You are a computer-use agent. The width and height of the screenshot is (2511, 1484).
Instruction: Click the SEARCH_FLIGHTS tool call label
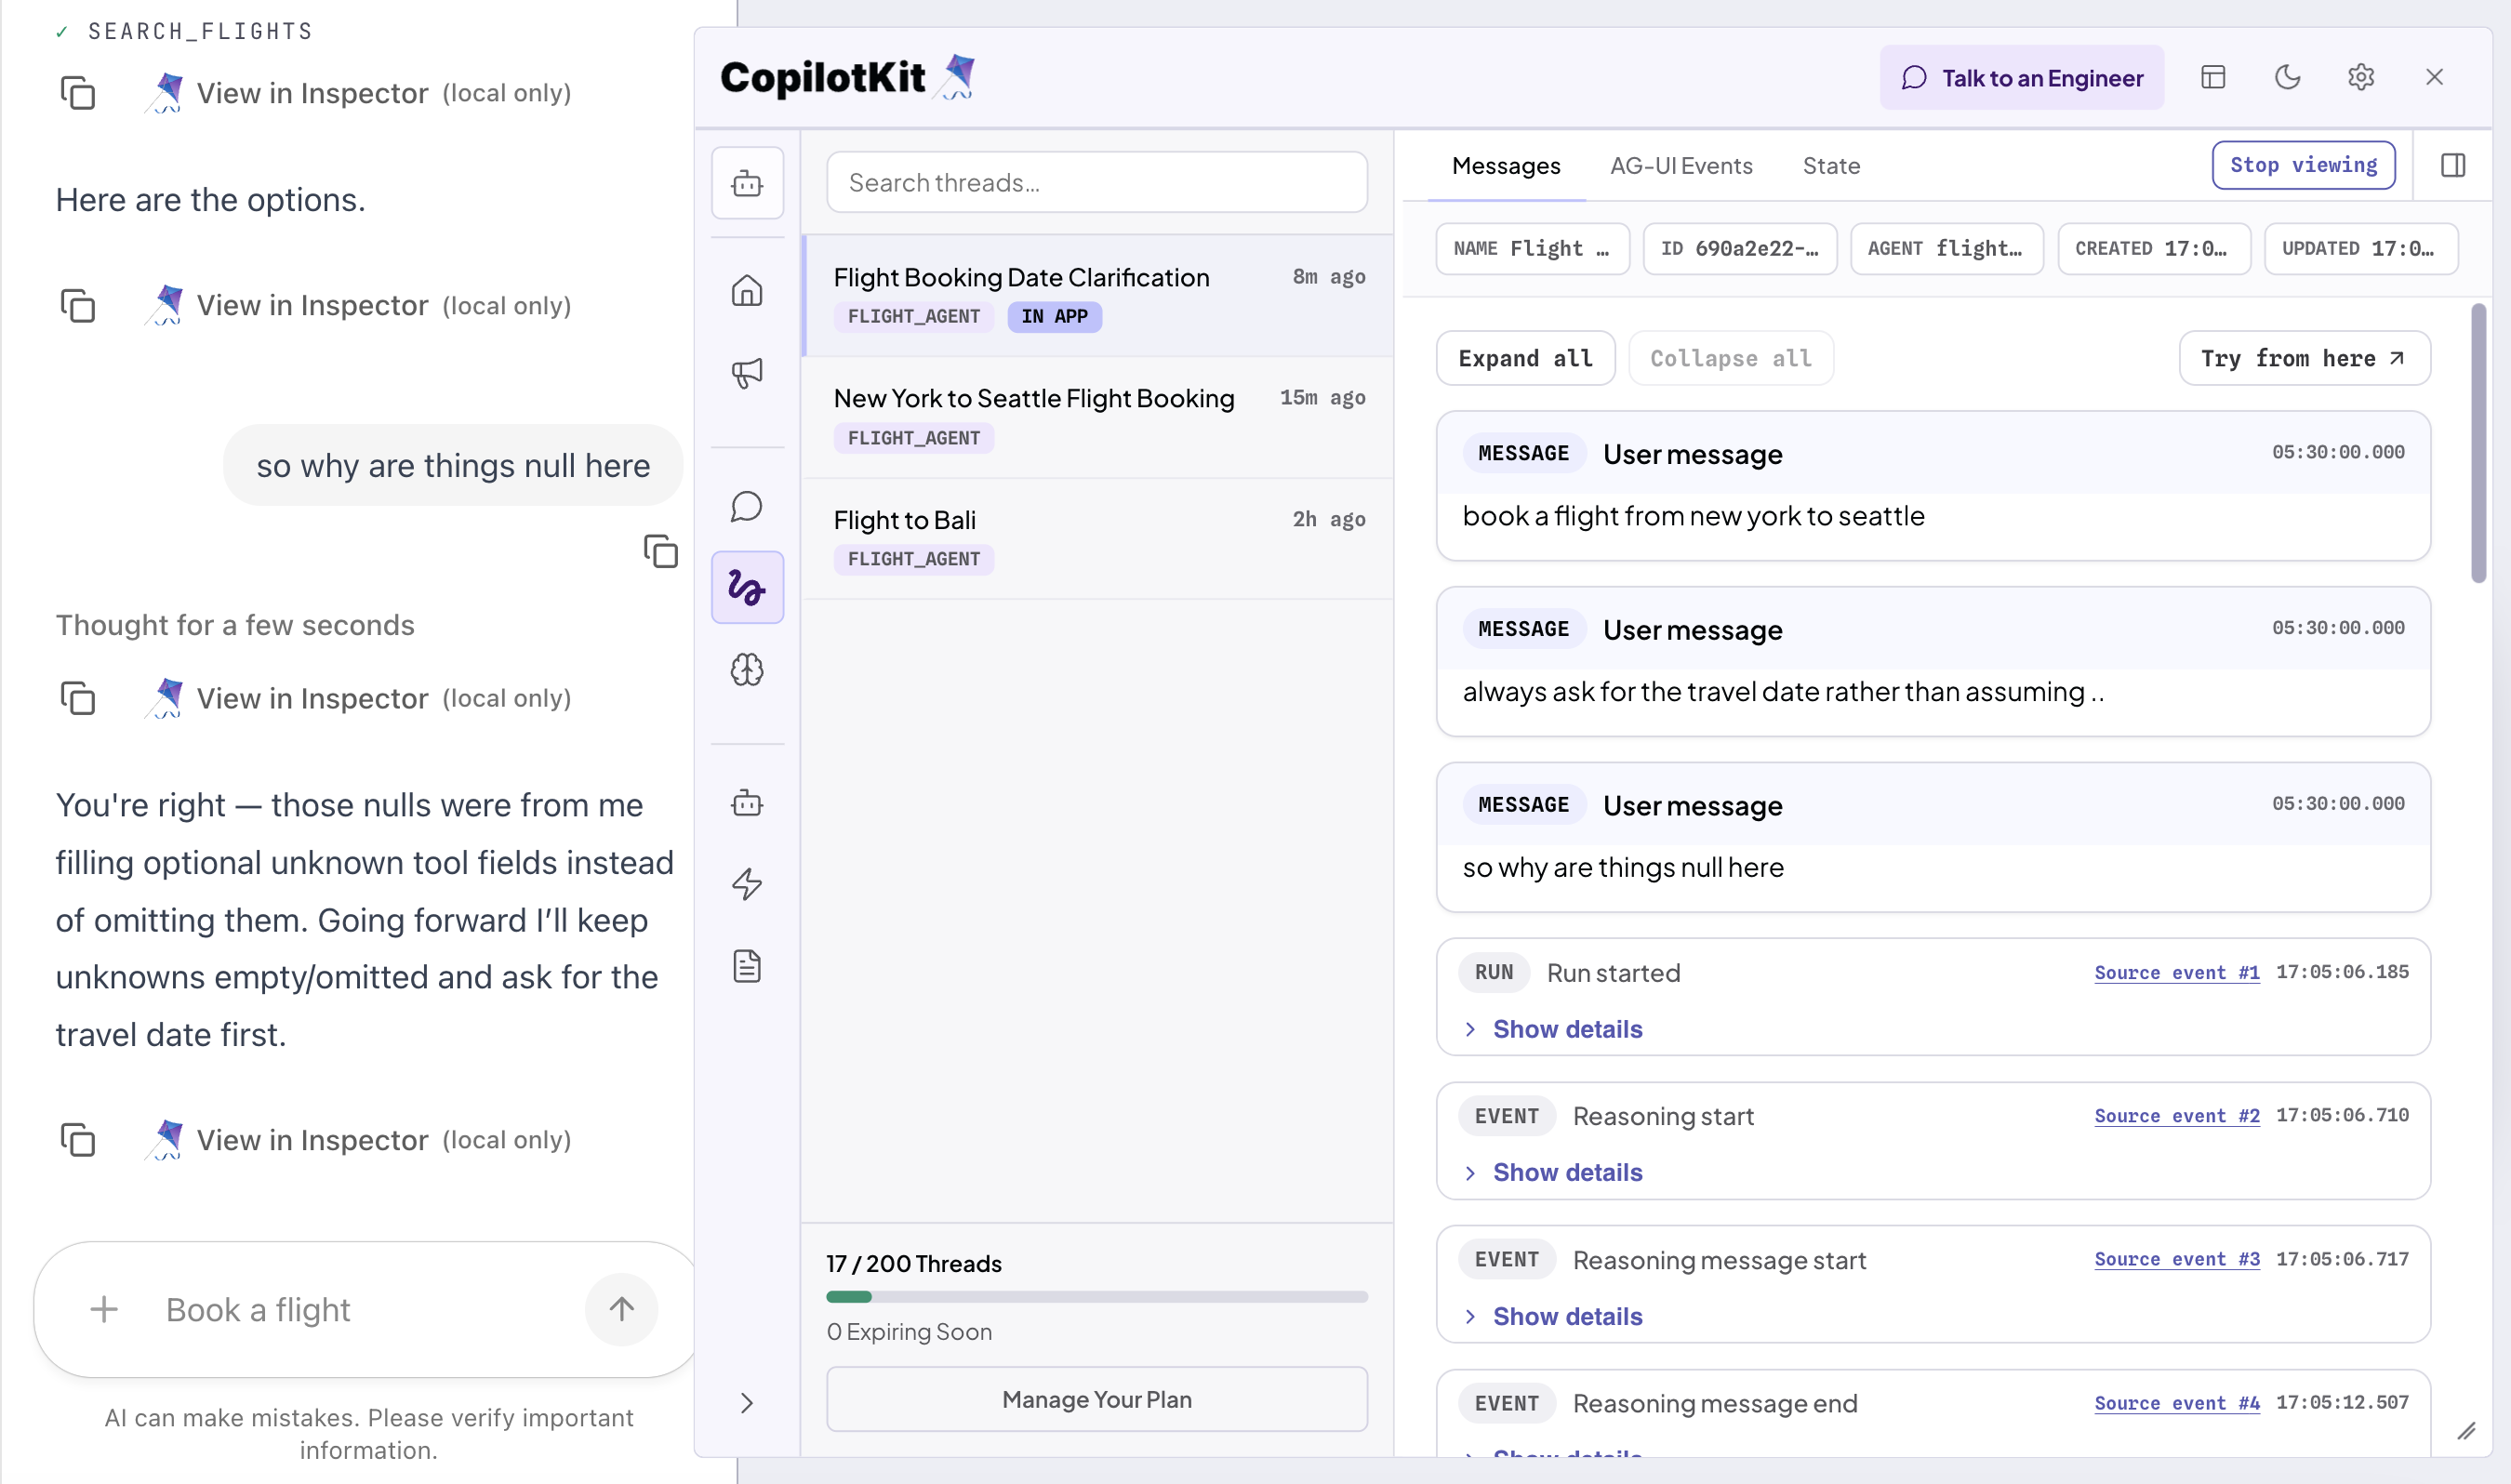pos(200,32)
